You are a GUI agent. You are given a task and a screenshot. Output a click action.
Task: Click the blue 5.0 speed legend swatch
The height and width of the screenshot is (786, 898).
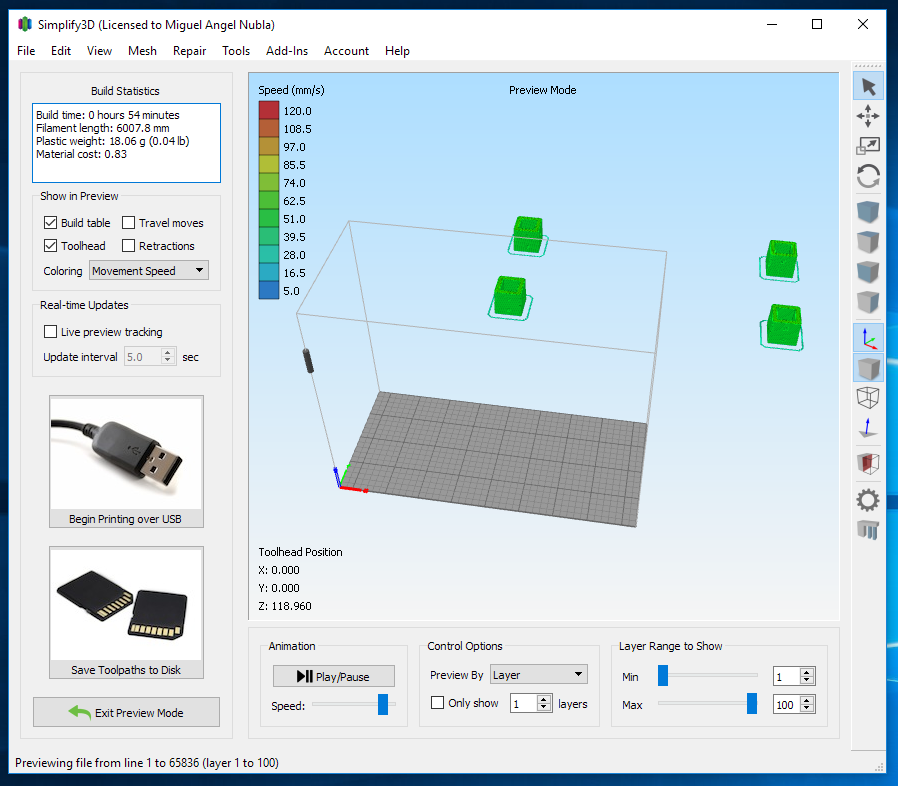coord(269,290)
